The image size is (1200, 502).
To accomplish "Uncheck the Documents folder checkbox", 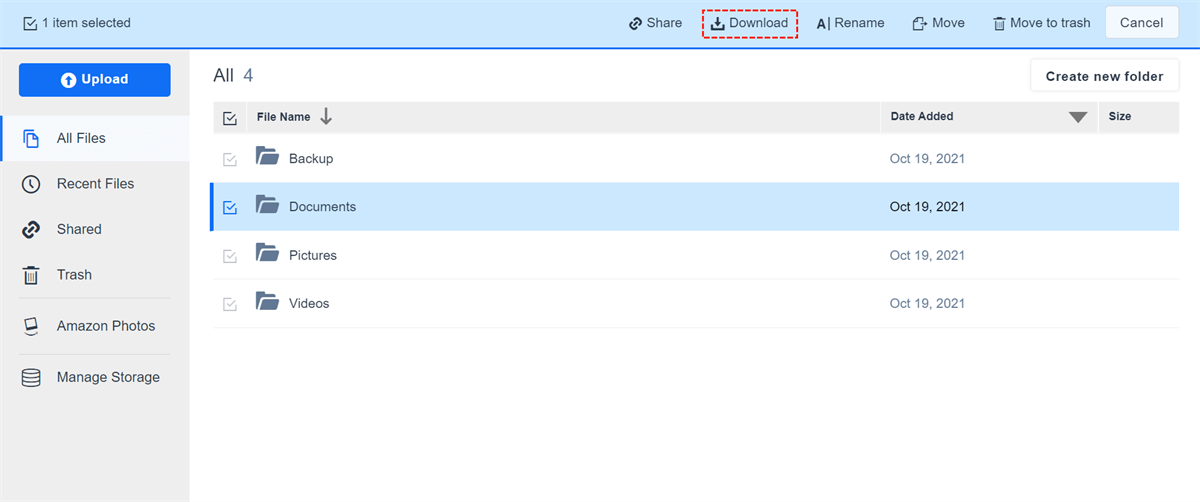I will click(230, 208).
